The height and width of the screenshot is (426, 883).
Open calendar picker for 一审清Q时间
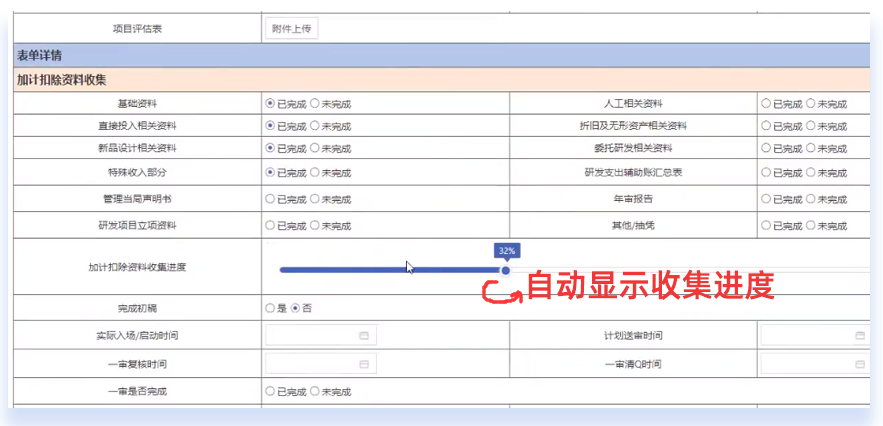(x=859, y=364)
